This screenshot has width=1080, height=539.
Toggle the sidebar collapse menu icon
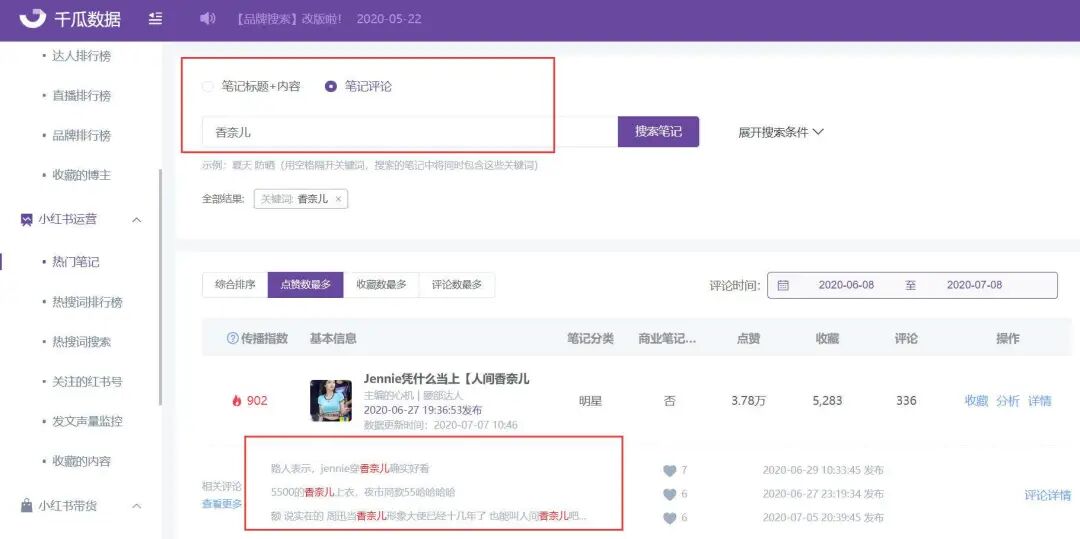pos(156,19)
